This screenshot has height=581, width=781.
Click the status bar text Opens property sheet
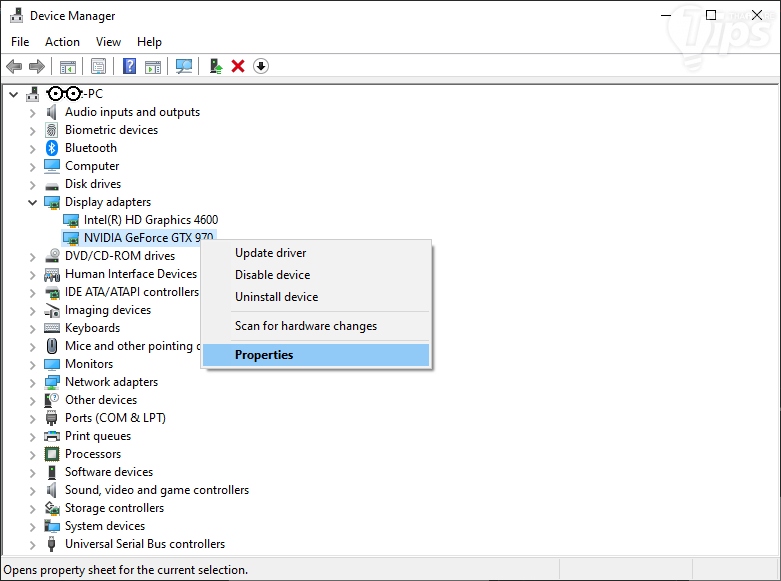point(126,570)
